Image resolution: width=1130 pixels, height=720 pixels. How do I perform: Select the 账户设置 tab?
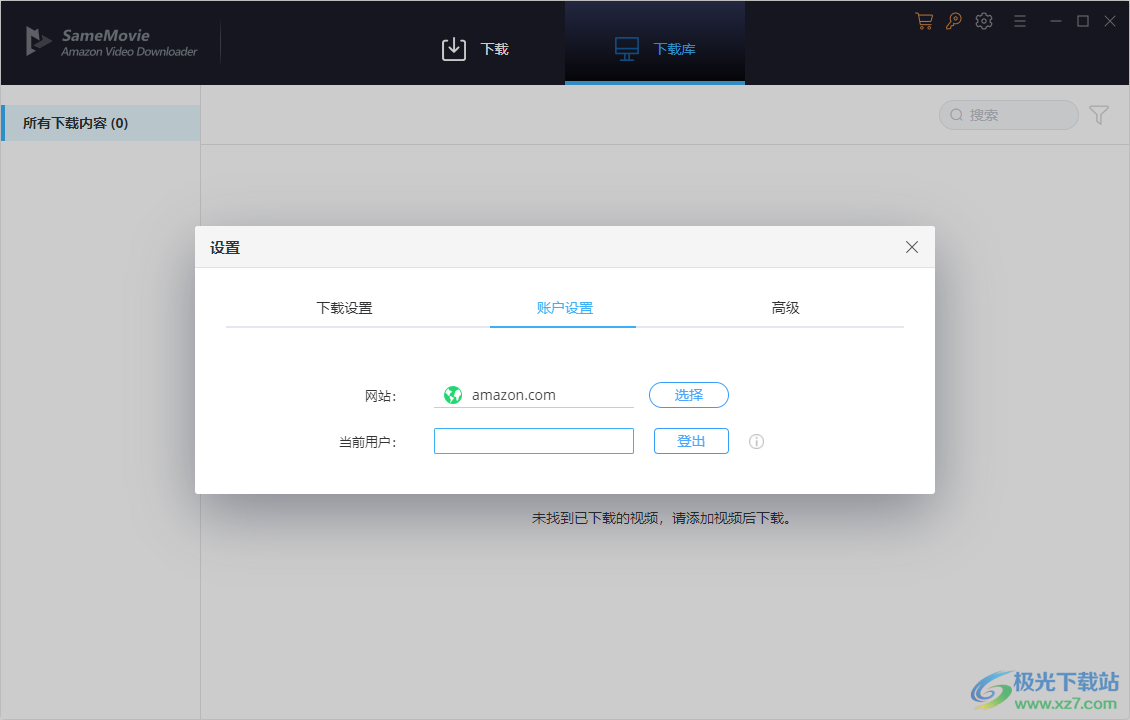click(564, 308)
